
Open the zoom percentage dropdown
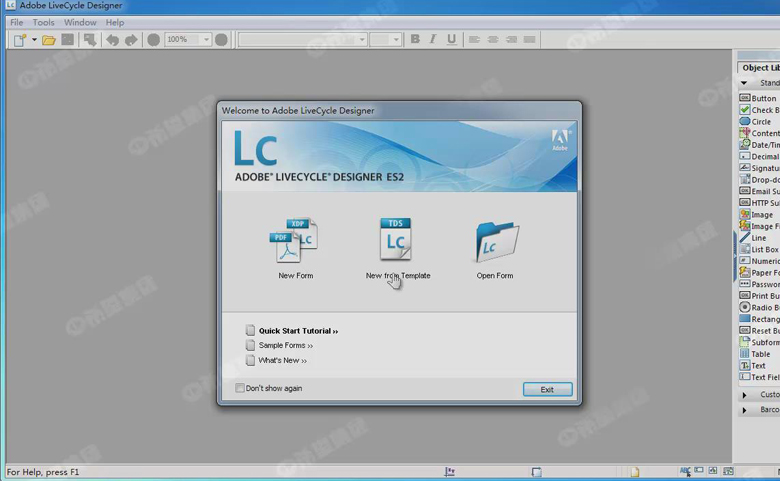point(206,40)
